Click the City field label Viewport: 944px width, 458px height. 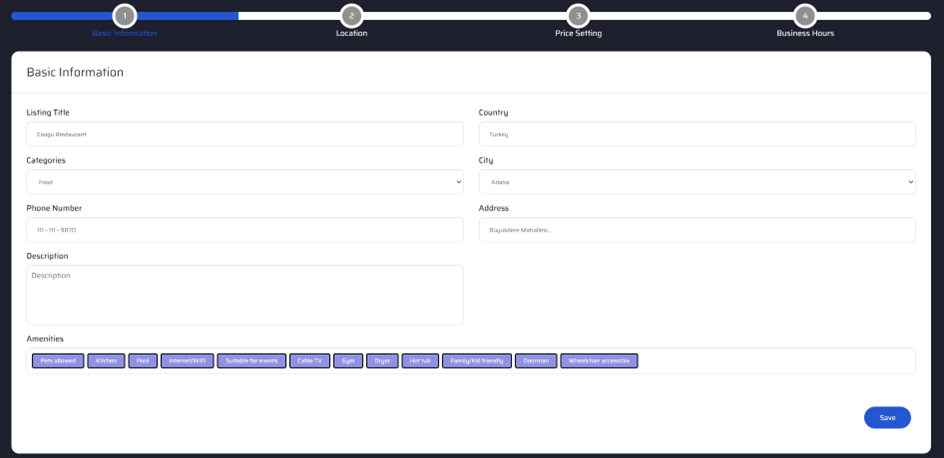click(x=486, y=161)
